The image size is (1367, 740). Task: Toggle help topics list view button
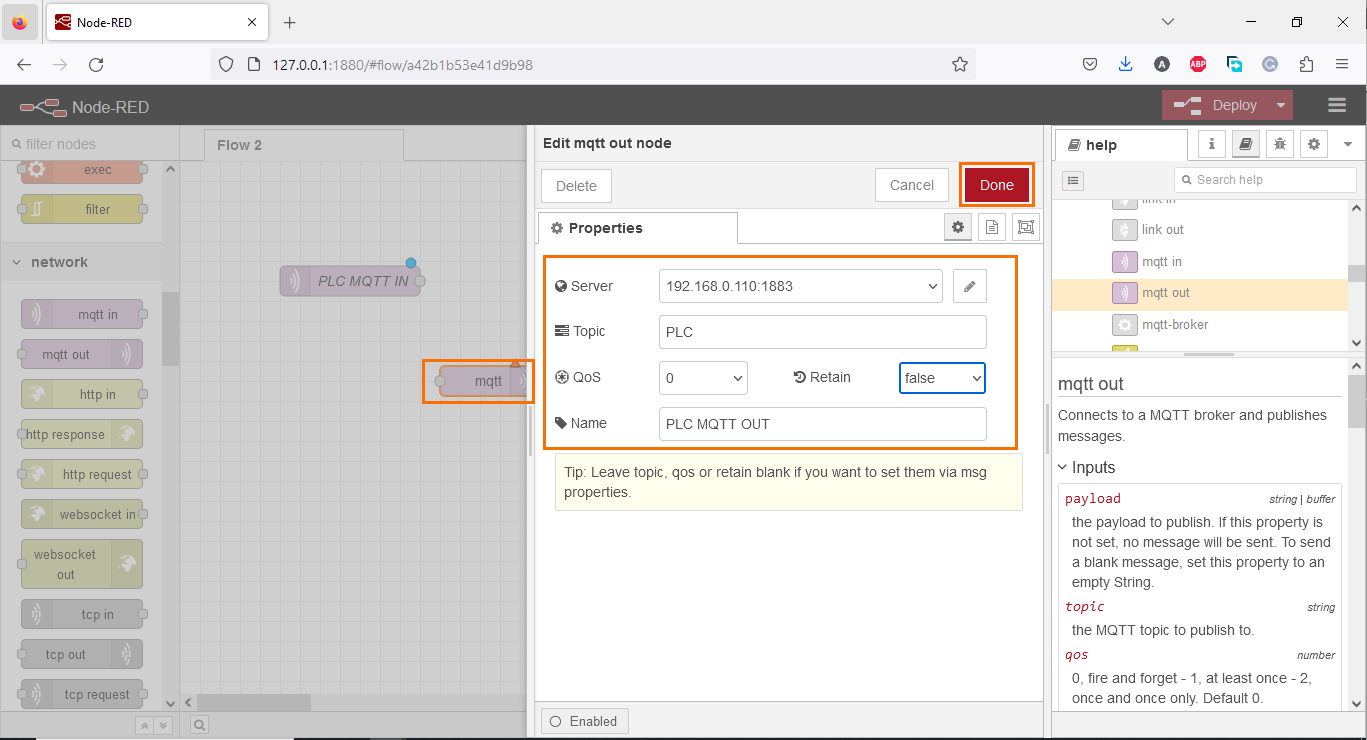click(1072, 180)
